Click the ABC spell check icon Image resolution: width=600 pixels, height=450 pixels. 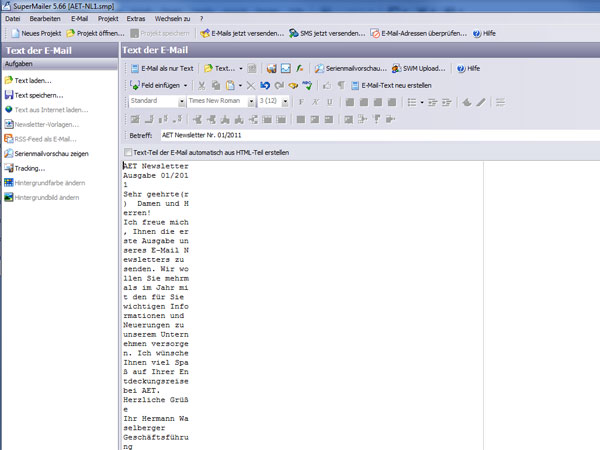coord(307,85)
